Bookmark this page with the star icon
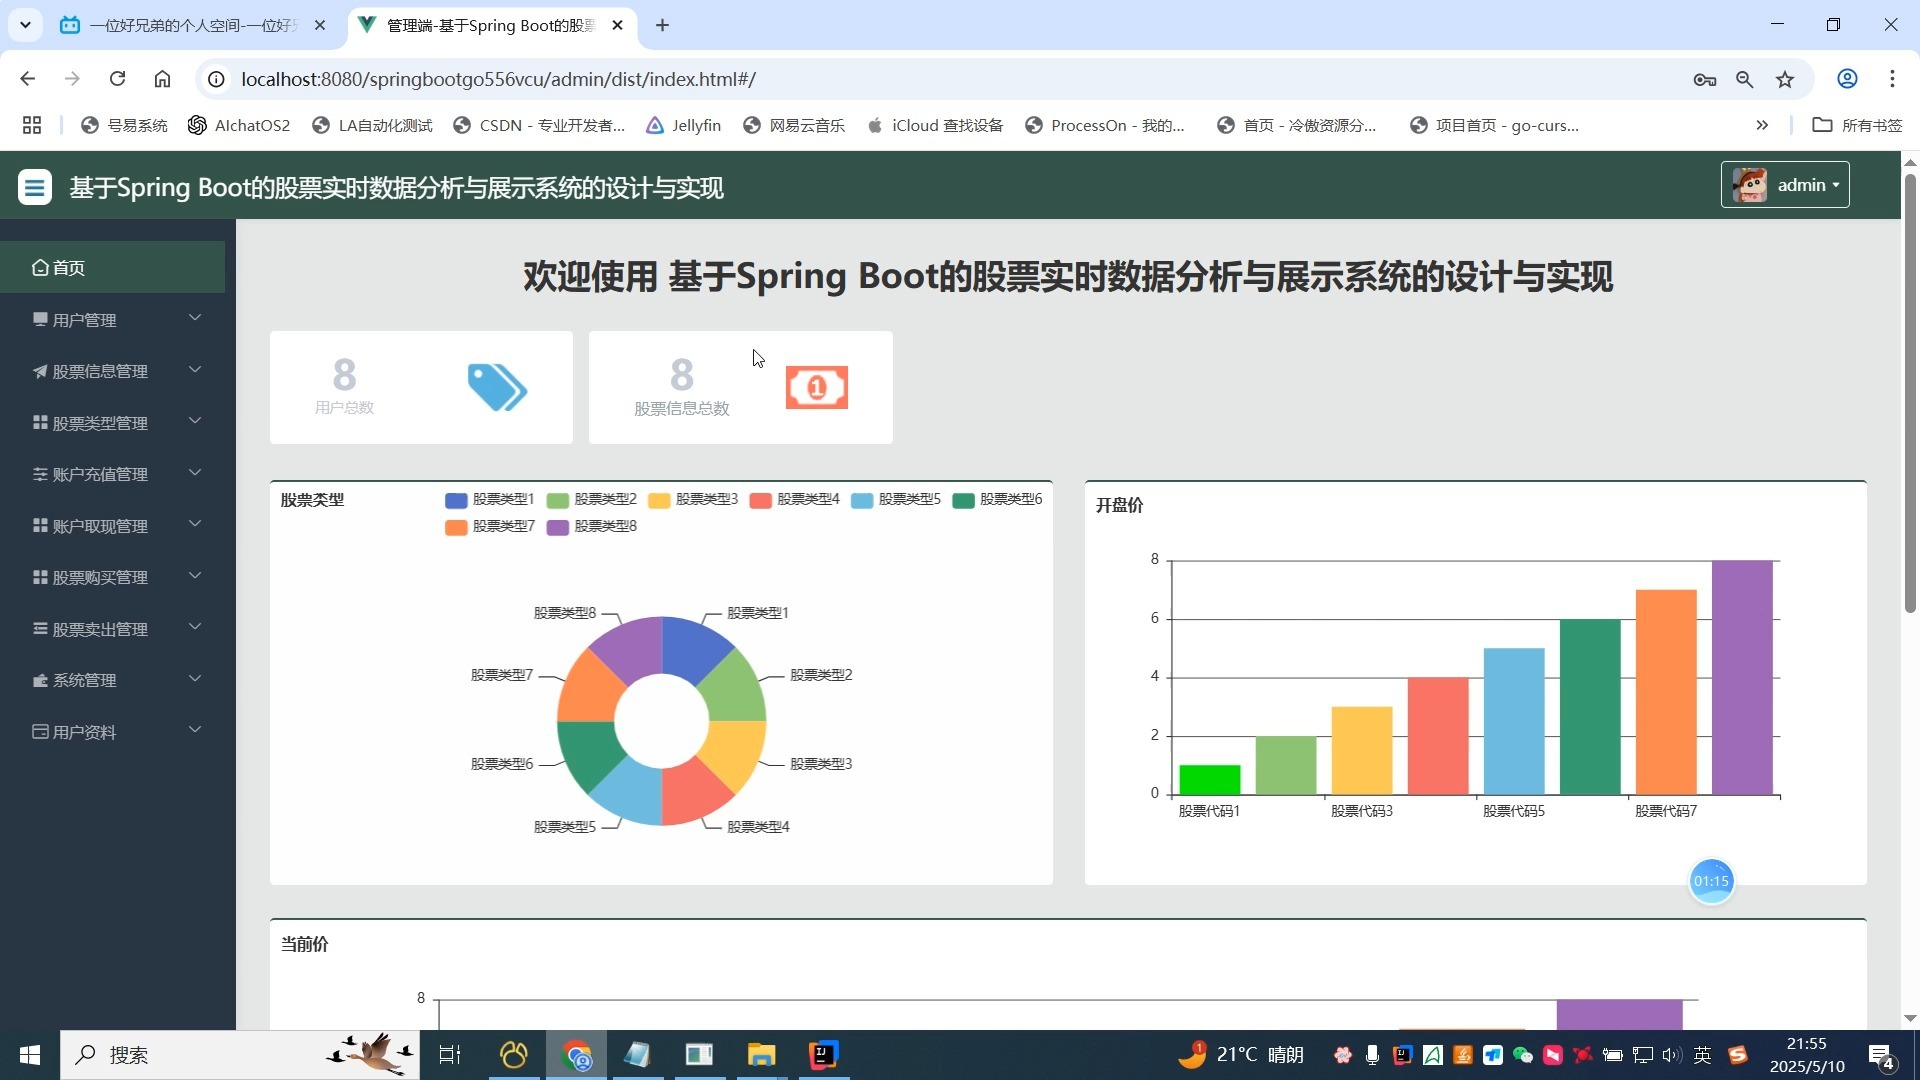Image resolution: width=1920 pixels, height=1080 pixels. click(x=1785, y=79)
